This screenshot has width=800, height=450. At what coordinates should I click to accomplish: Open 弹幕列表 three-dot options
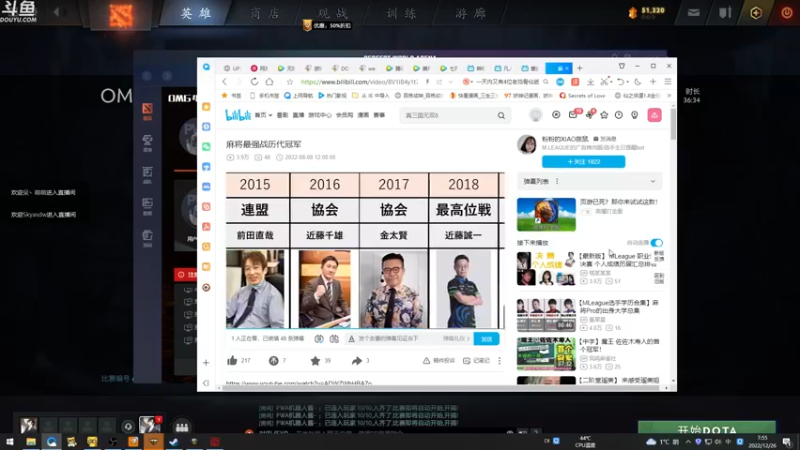click(557, 181)
